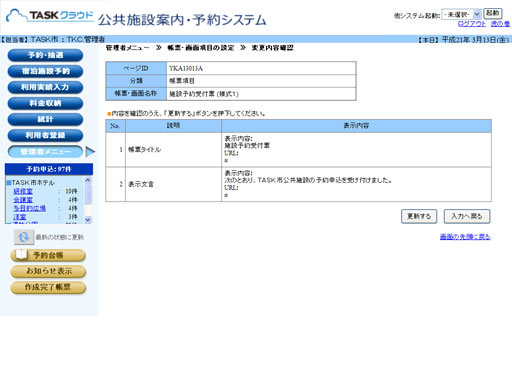Click the reservation list scroll-up arrow
The width and height of the screenshot is (512, 384).
pos(88,180)
